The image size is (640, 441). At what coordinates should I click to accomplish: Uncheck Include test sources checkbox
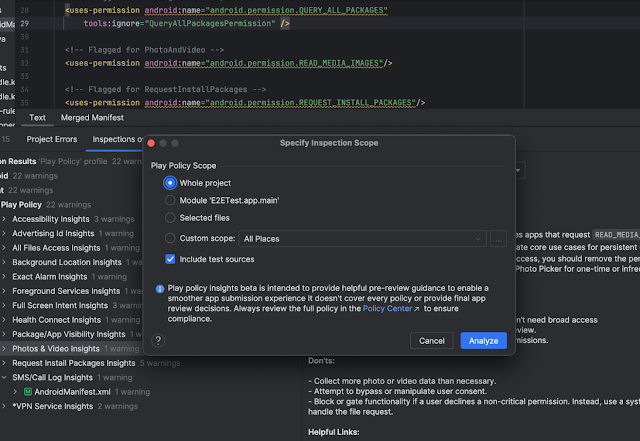click(x=171, y=259)
